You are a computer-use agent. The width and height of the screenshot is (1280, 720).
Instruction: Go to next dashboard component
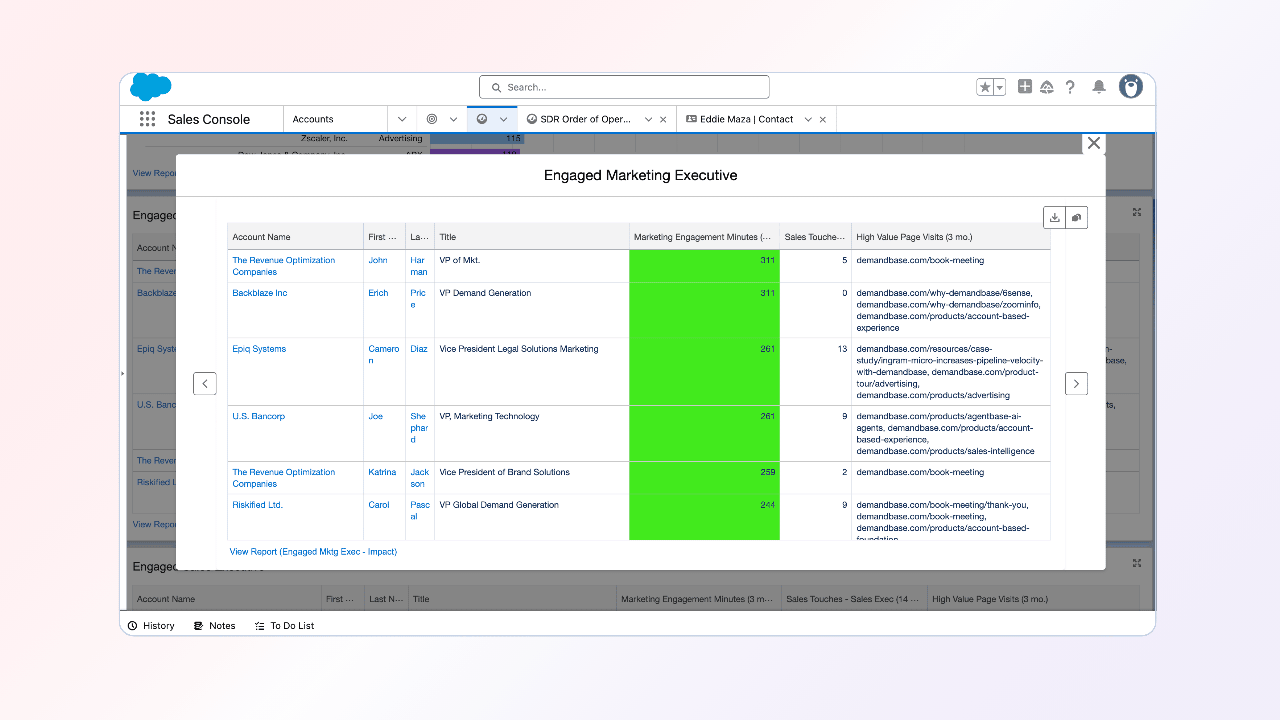(x=1076, y=383)
